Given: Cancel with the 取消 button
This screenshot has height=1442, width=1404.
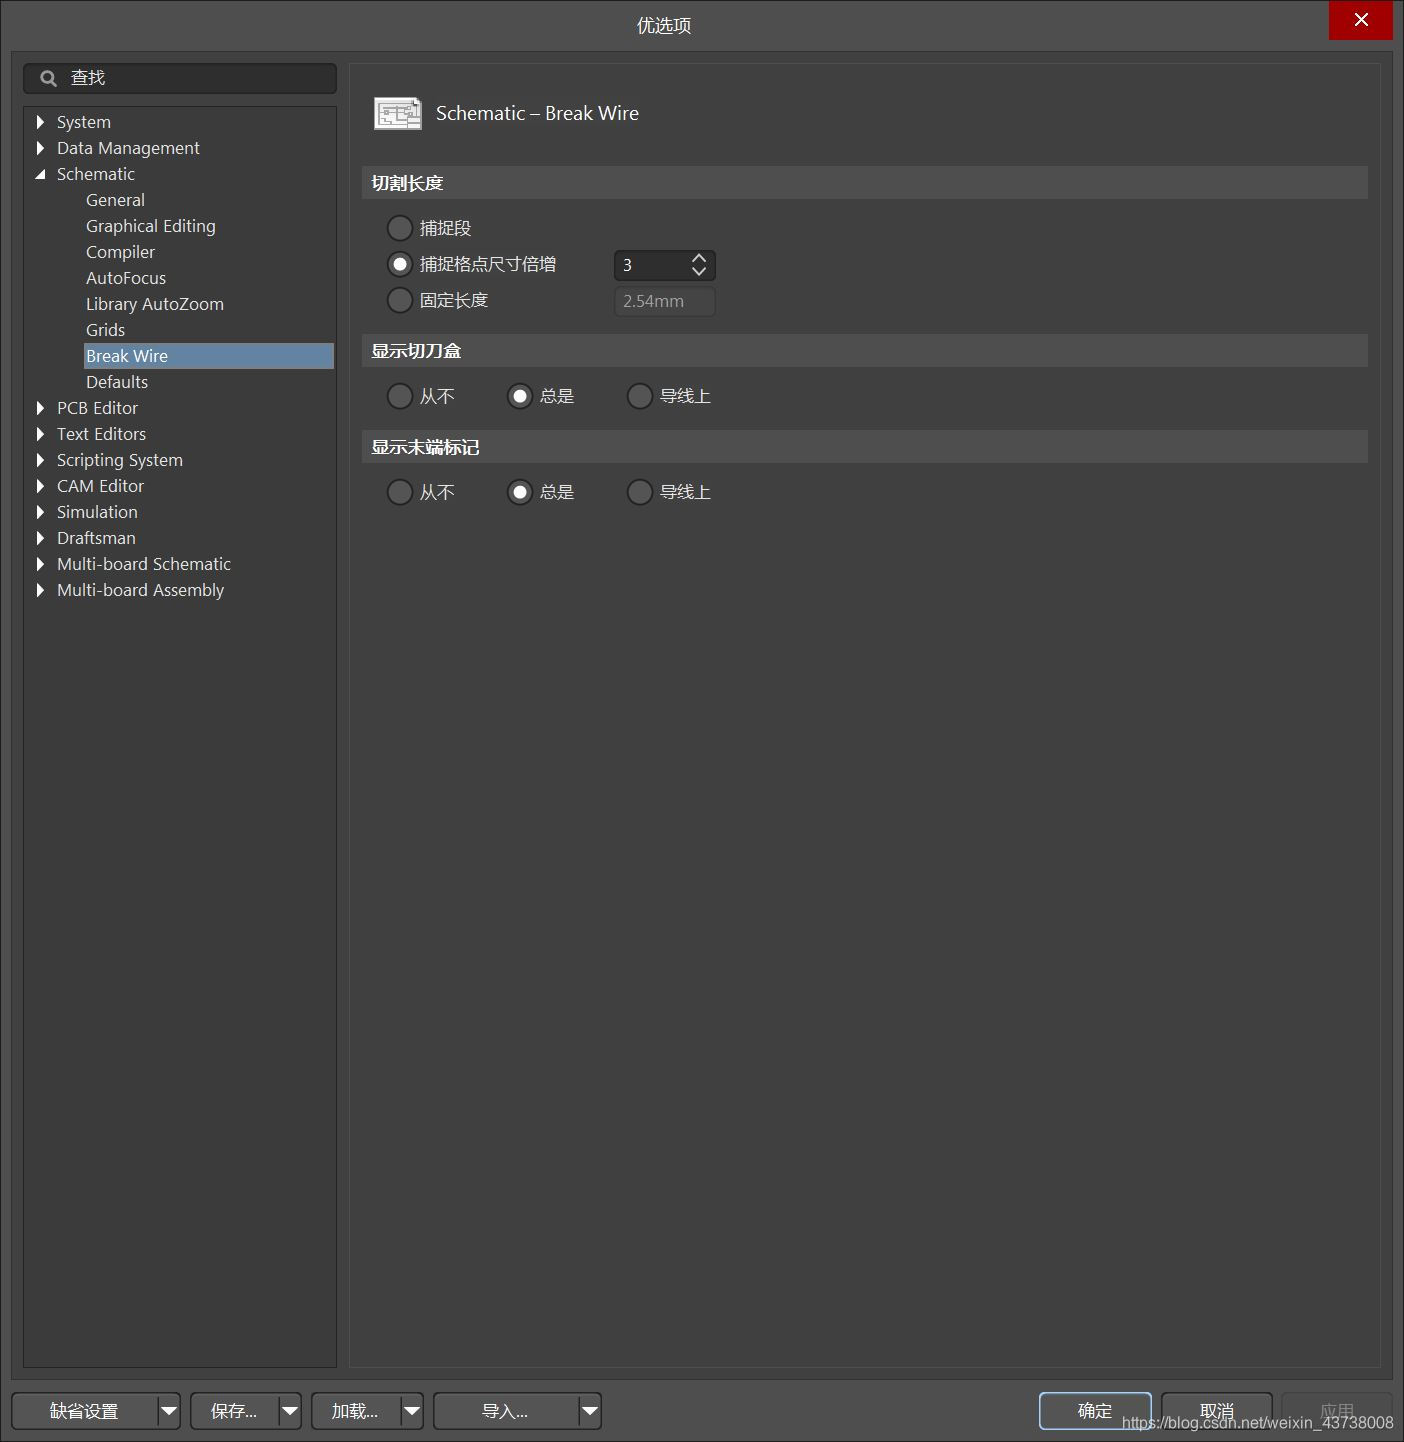Looking at the screenshot, I should (1216, 1411).
